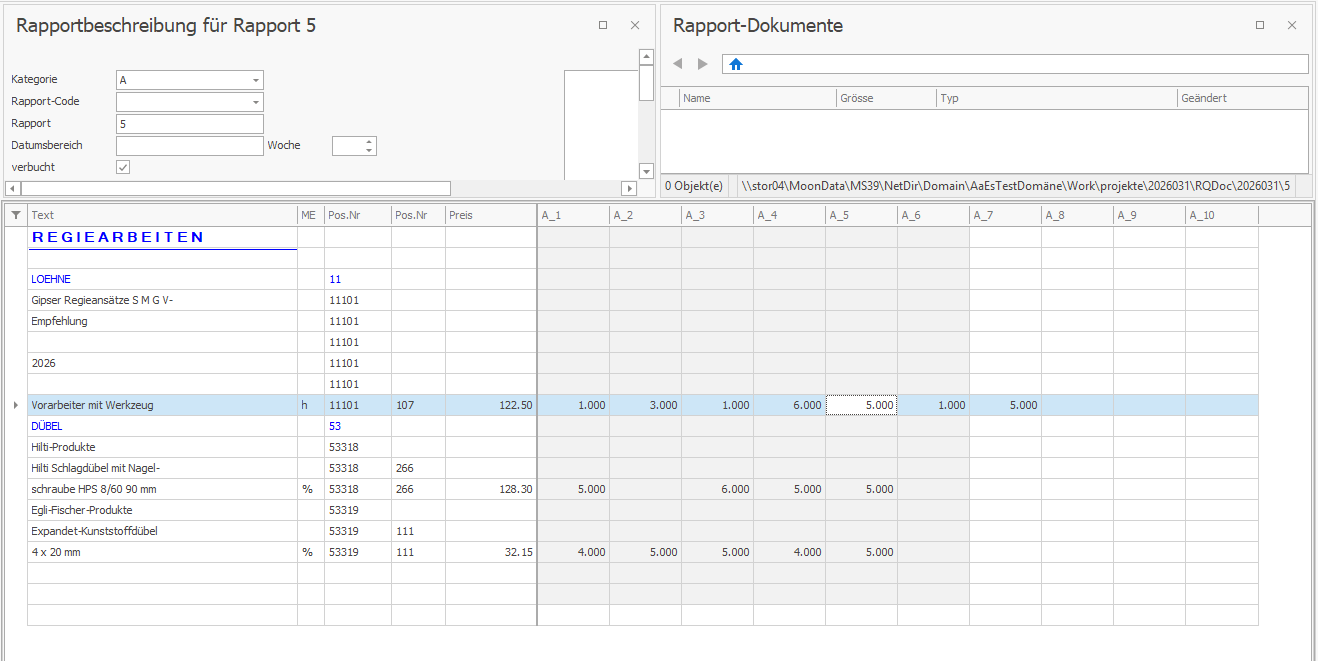Viewport: 1318px width, 661px height.
Task: Open the Rapport-Code dropdown
Action: tap(256, 102)
